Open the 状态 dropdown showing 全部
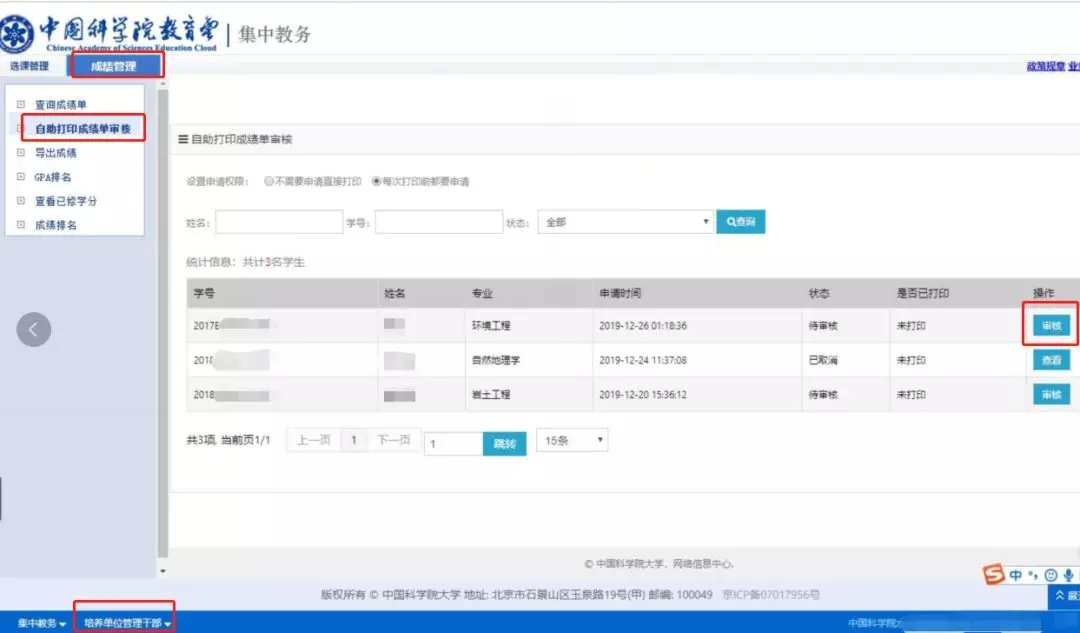This screenshot has width=1080, height=633. click(x=625, y=222)
